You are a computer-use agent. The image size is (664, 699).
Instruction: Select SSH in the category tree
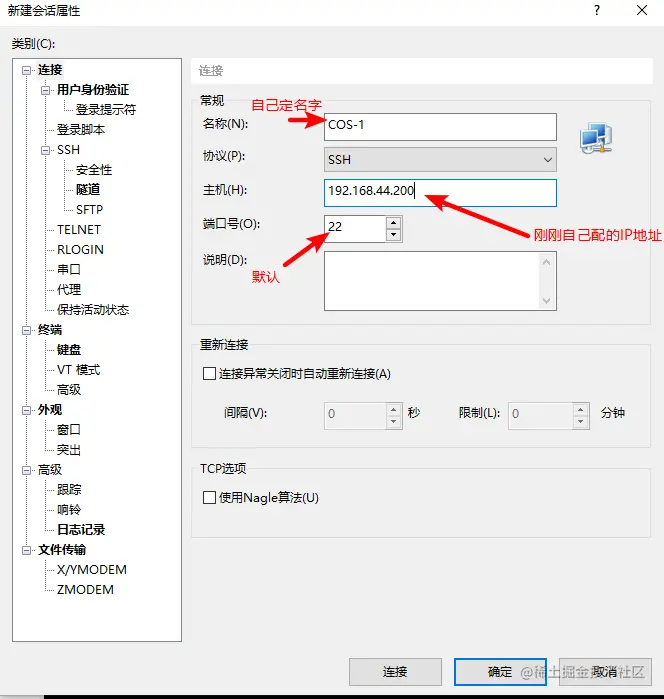(68, 150)
